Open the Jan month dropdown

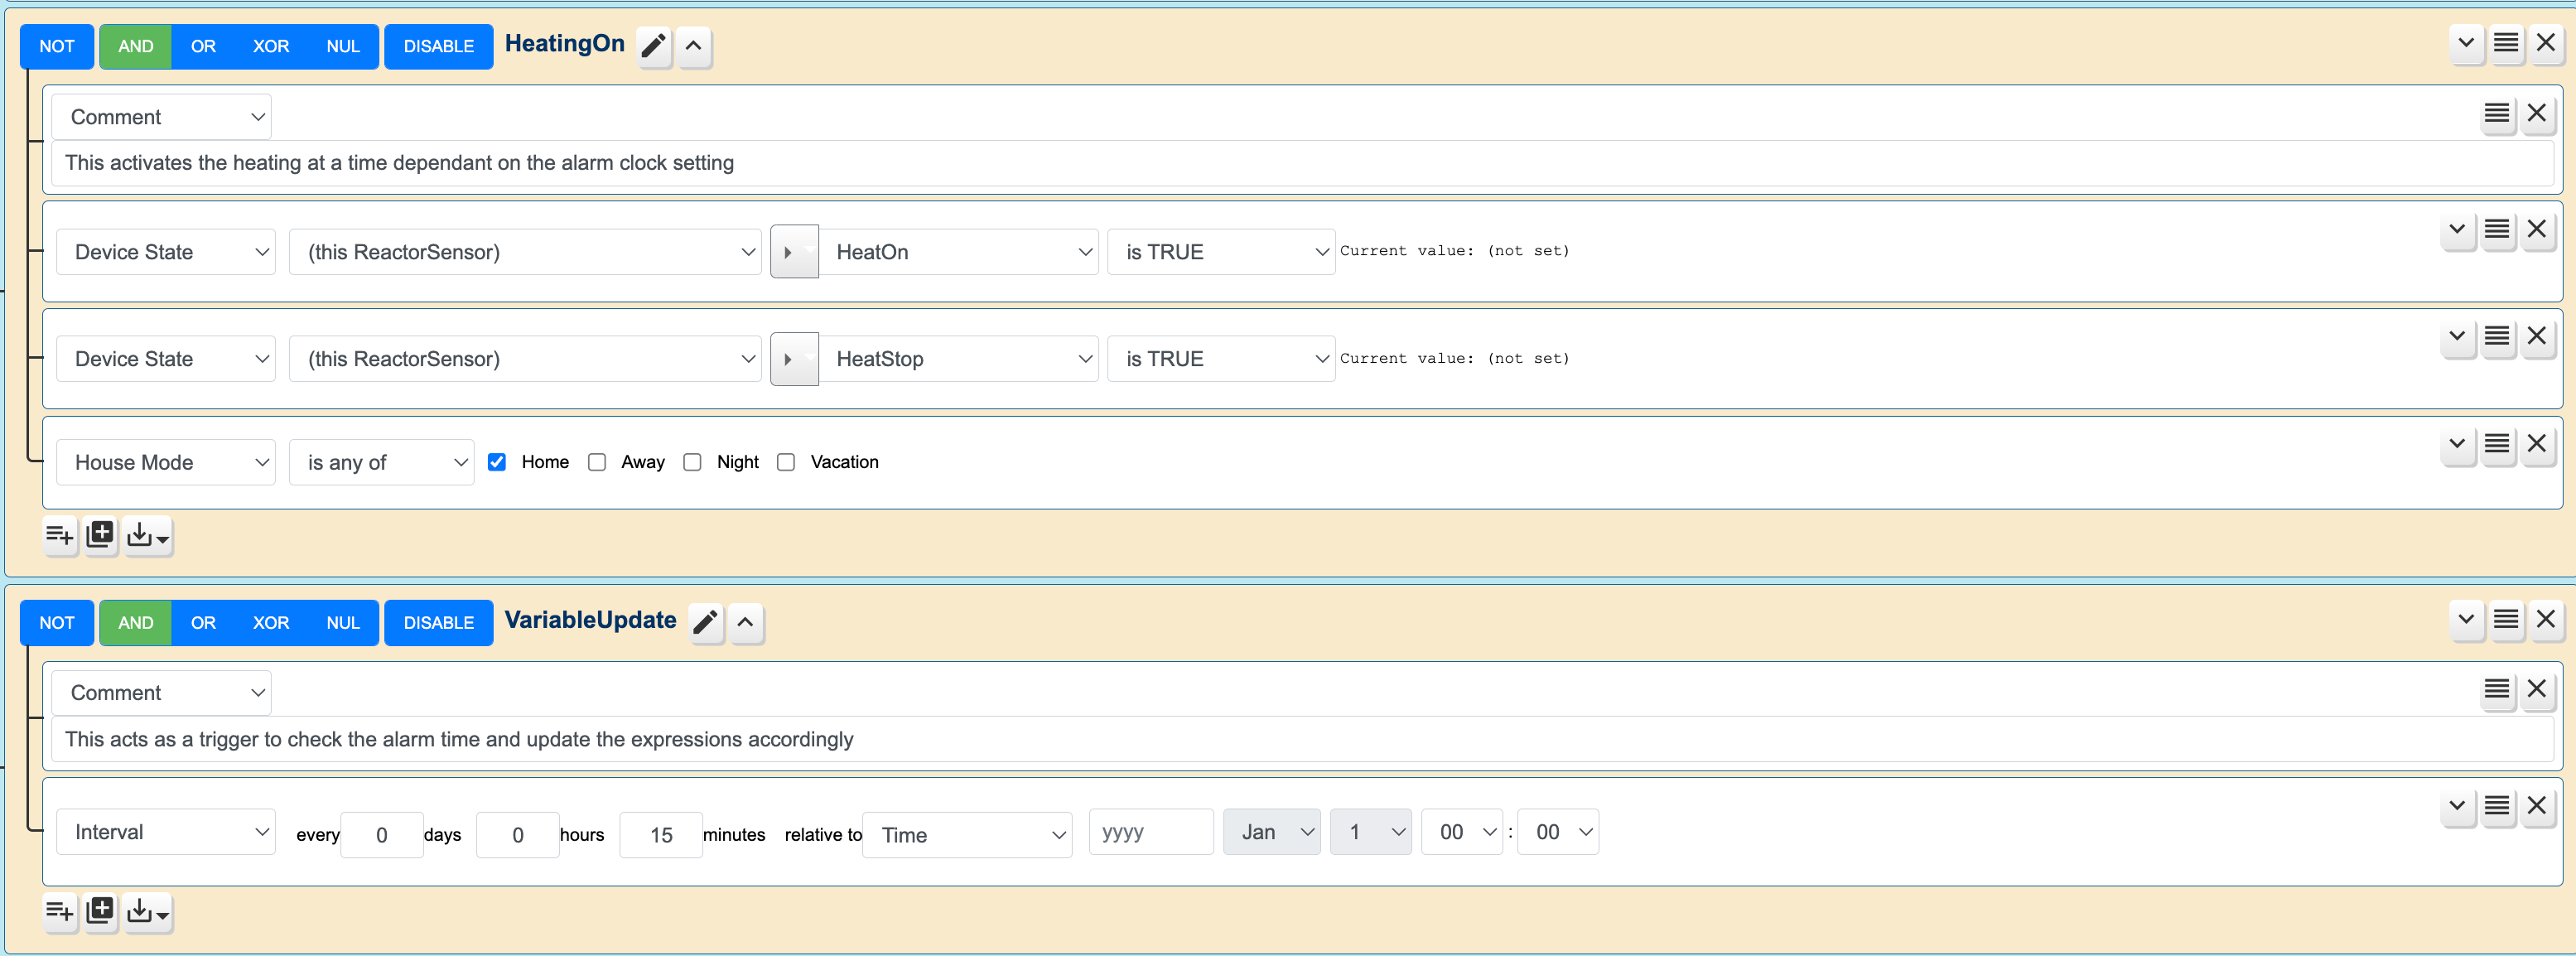click(1271, 832)
